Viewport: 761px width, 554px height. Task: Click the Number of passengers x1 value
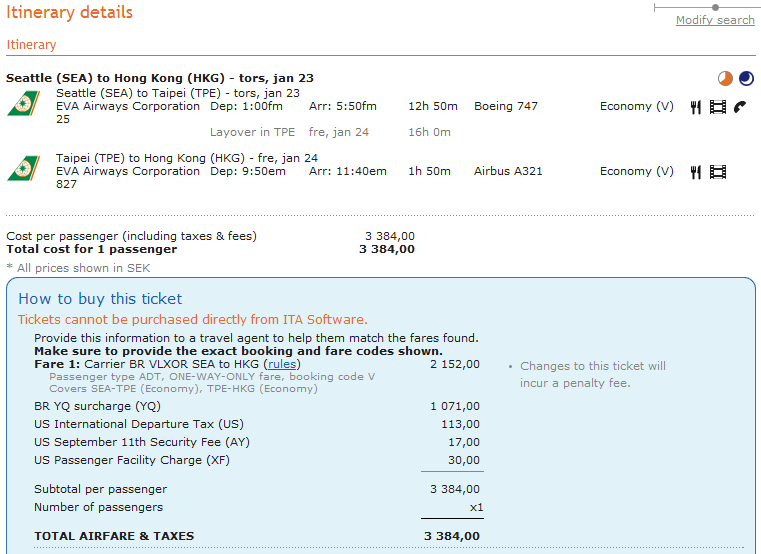coord(476,507)
